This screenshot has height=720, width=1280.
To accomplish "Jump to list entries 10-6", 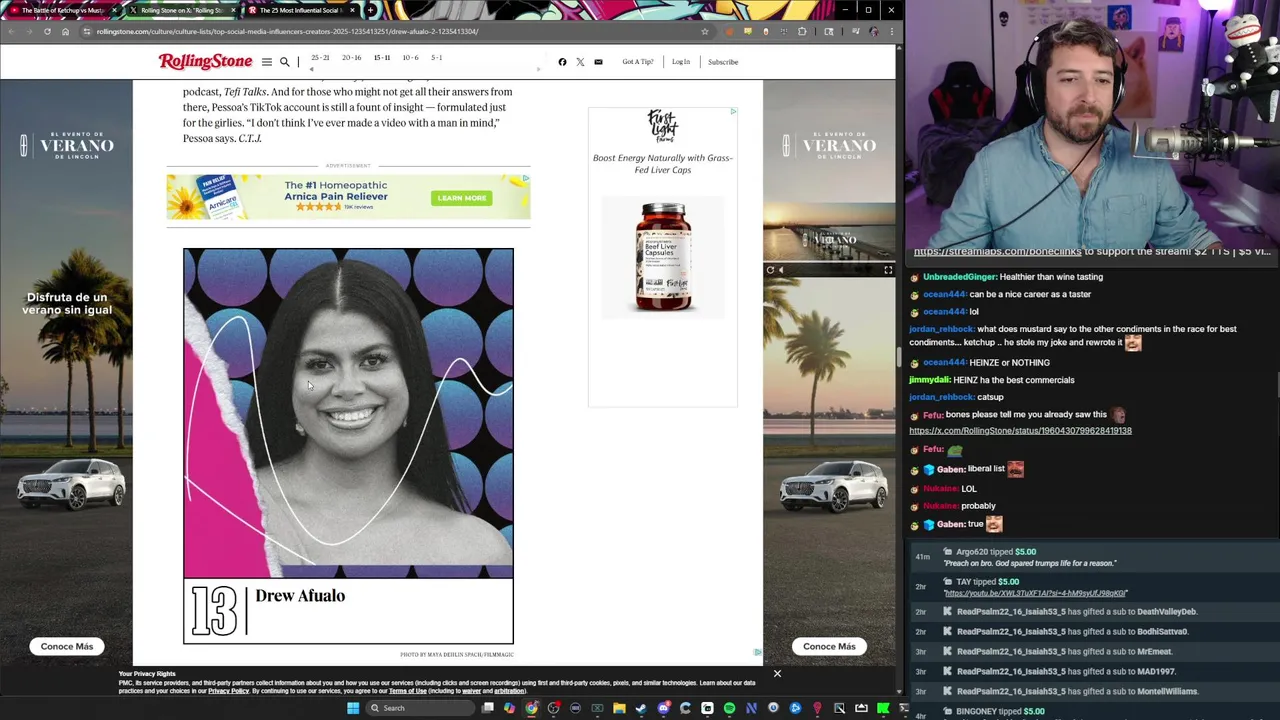I will 410,58.
